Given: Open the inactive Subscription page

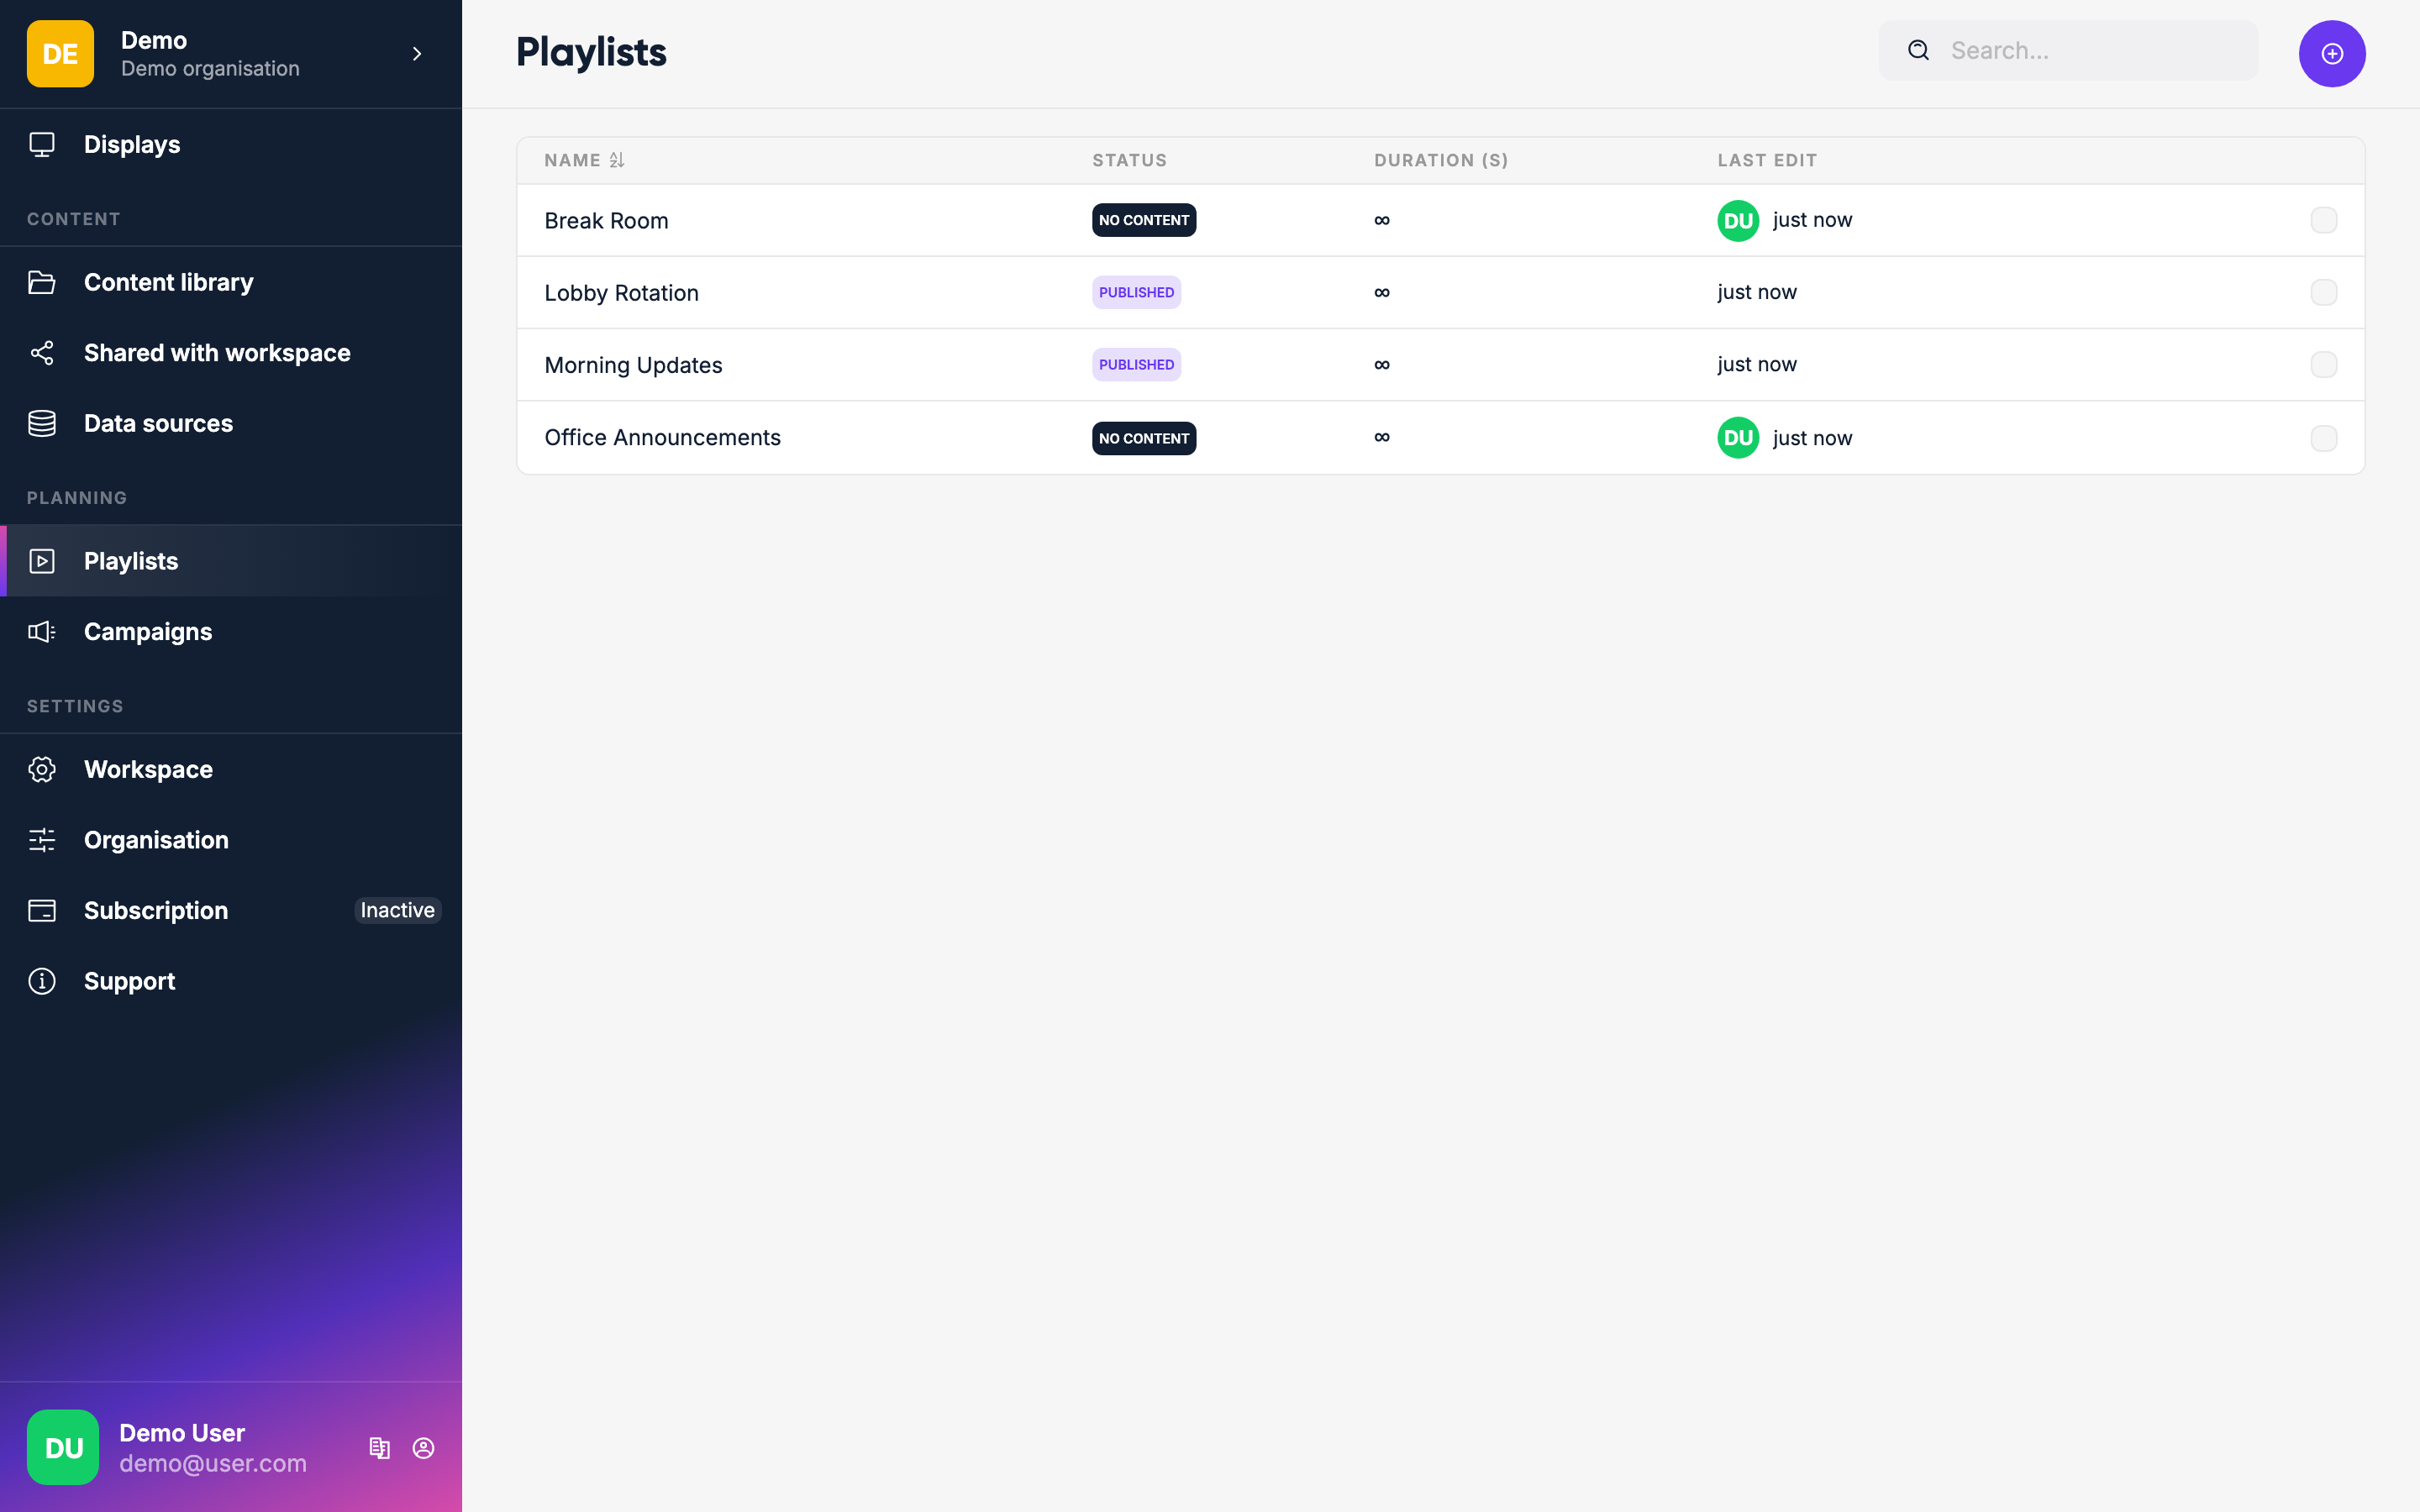Looking at the screenshot, I should click(155, 910).
